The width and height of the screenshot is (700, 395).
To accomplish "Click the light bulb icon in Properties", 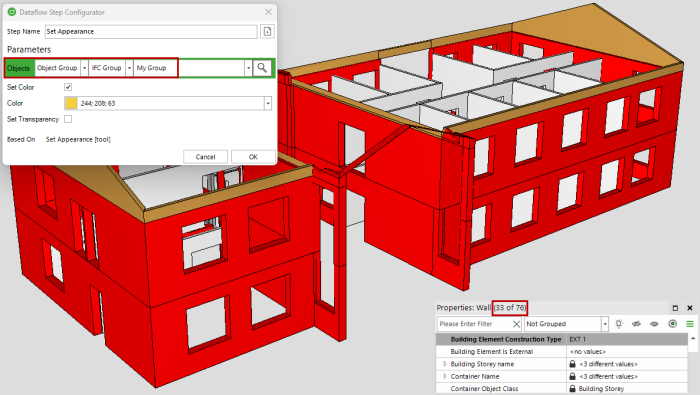I will 619,324.
